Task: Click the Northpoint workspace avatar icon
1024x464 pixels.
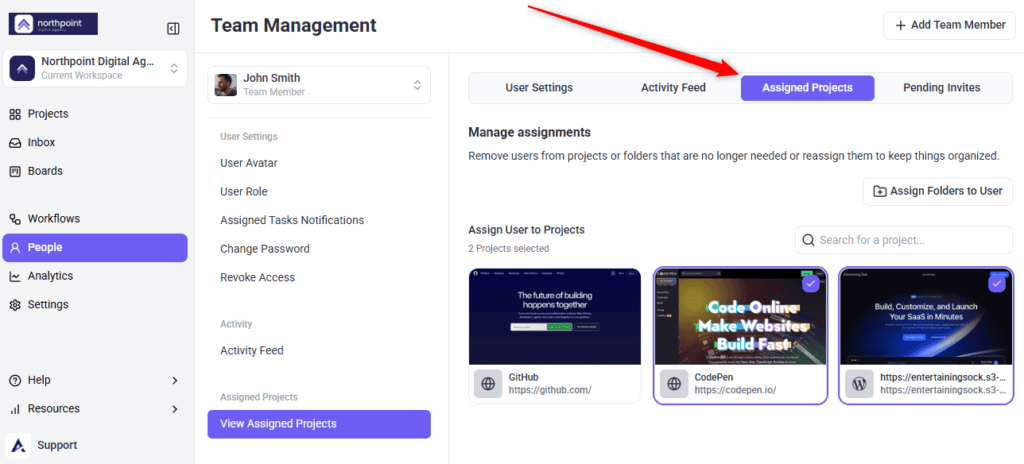Action: [x=22, y=68]
